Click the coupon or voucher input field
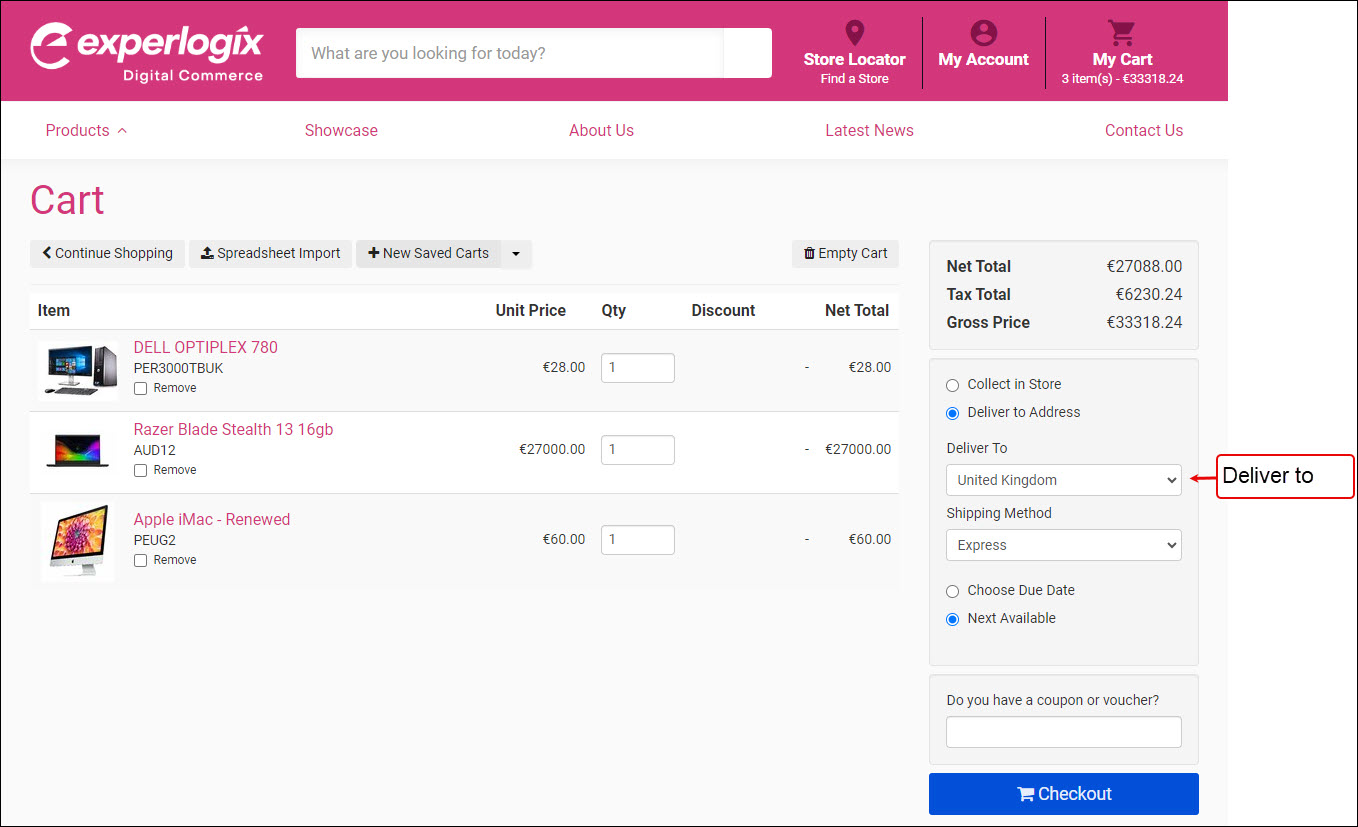 (x=1063, y=732)
